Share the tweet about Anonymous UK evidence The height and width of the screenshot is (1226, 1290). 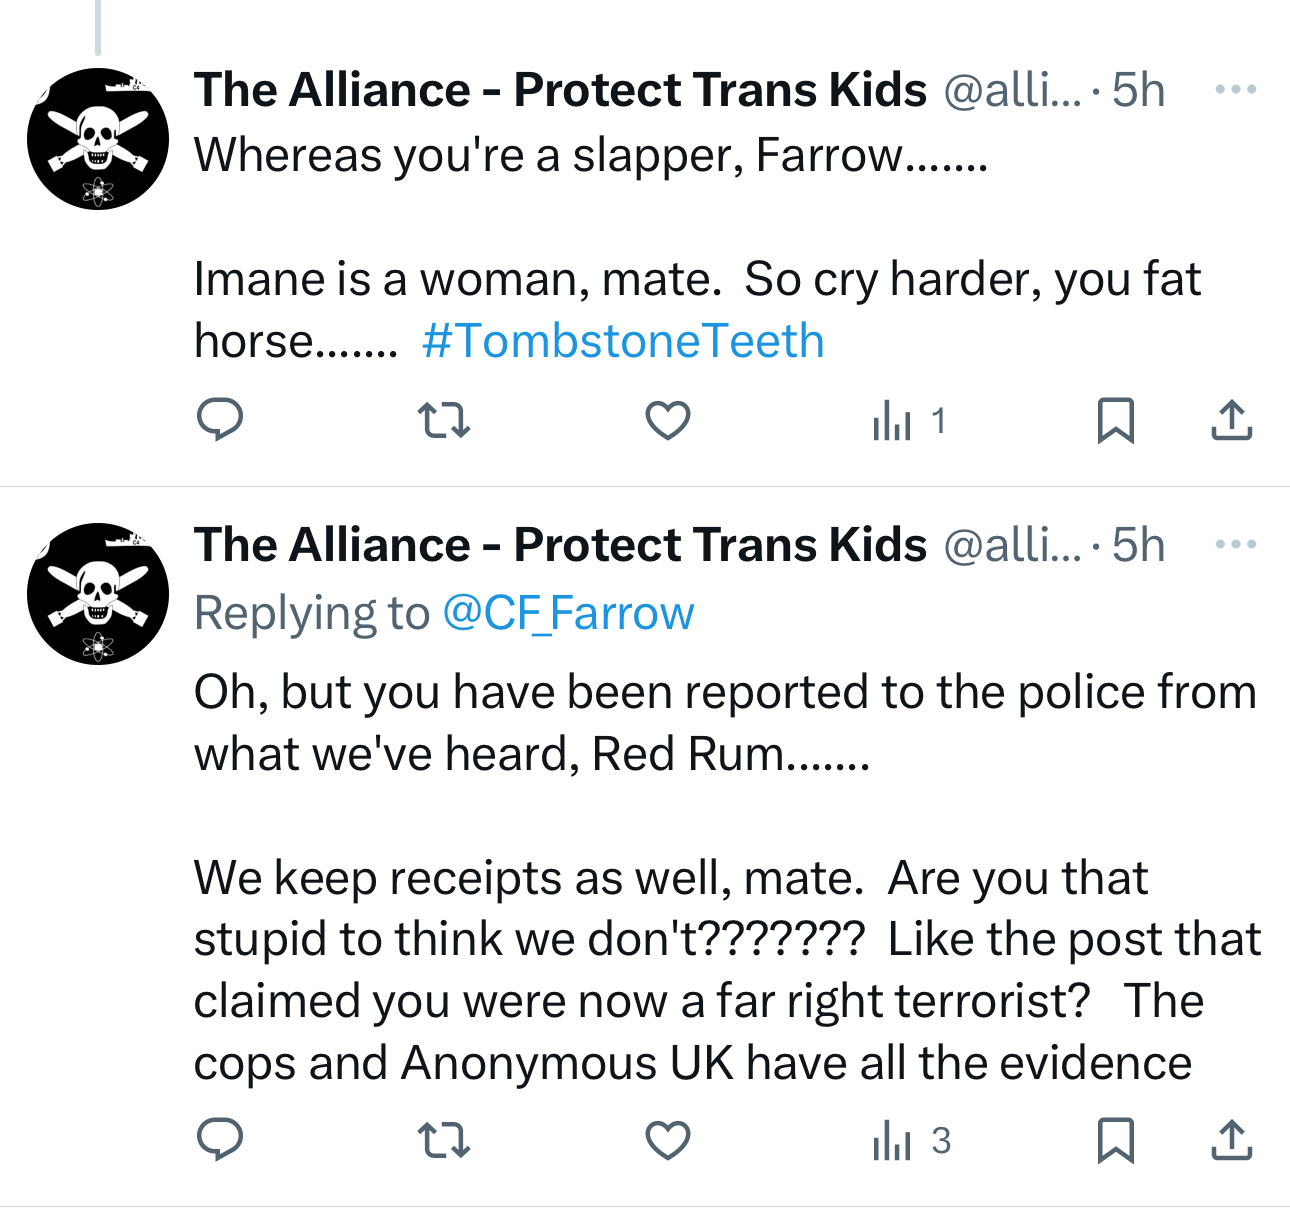[1231, 1140]
